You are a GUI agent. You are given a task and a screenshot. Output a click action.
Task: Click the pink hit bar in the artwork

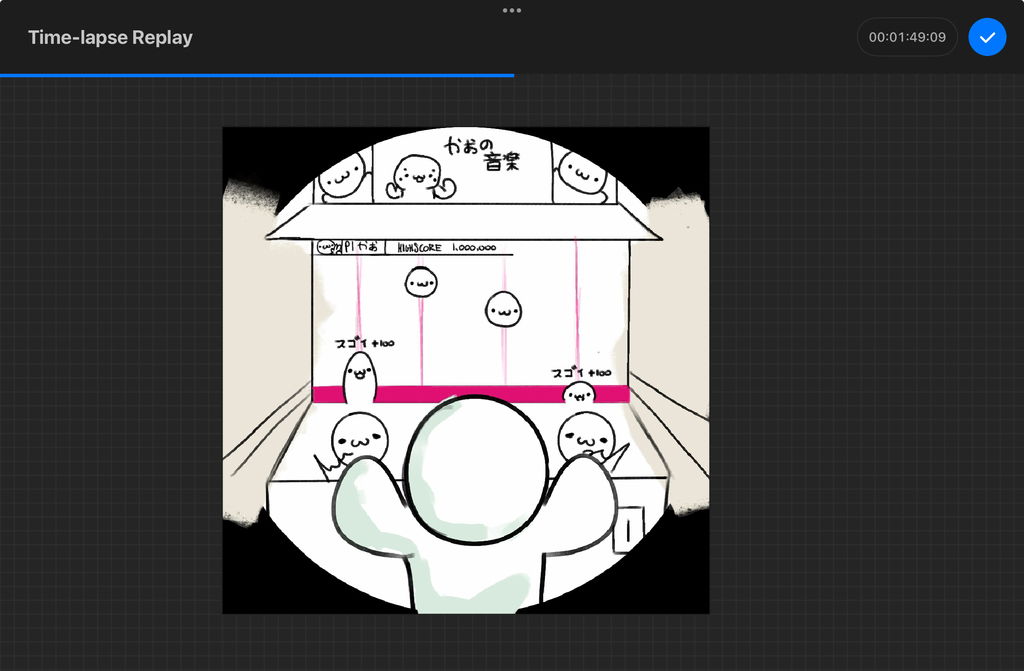coord(470,394)
